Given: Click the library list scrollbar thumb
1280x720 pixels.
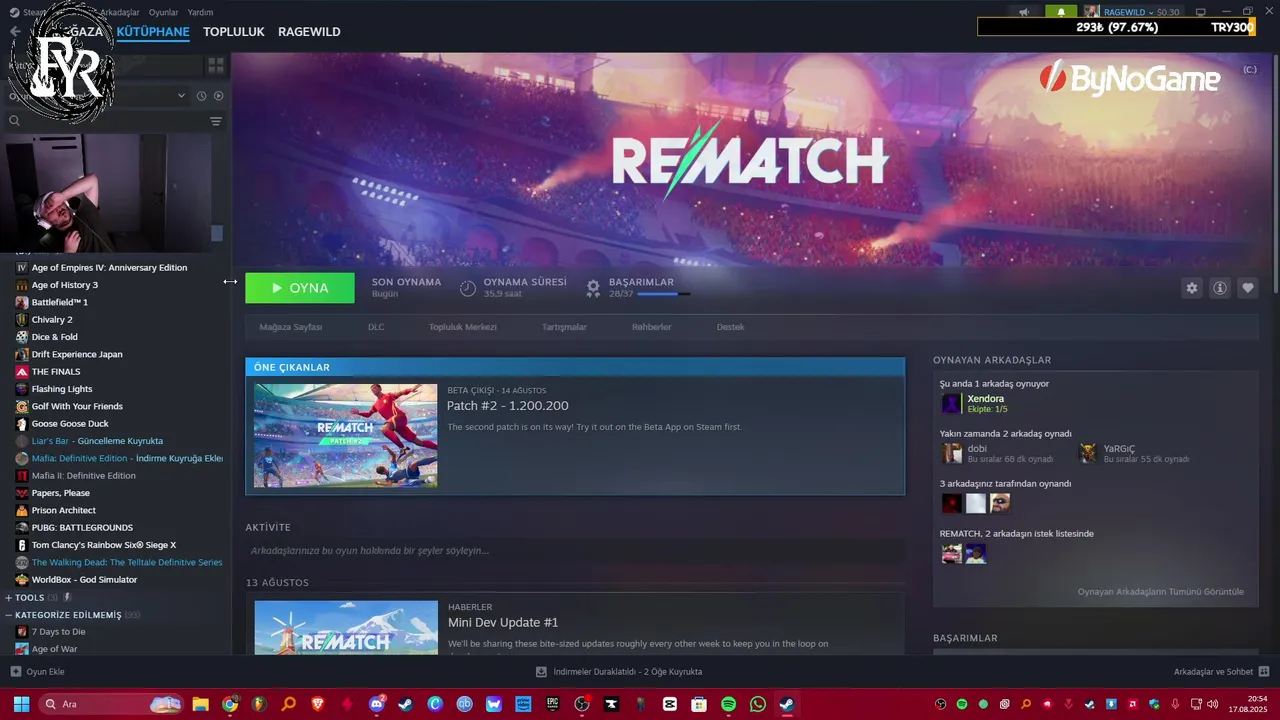Looking at the screenshot, I should click(217, 233).
